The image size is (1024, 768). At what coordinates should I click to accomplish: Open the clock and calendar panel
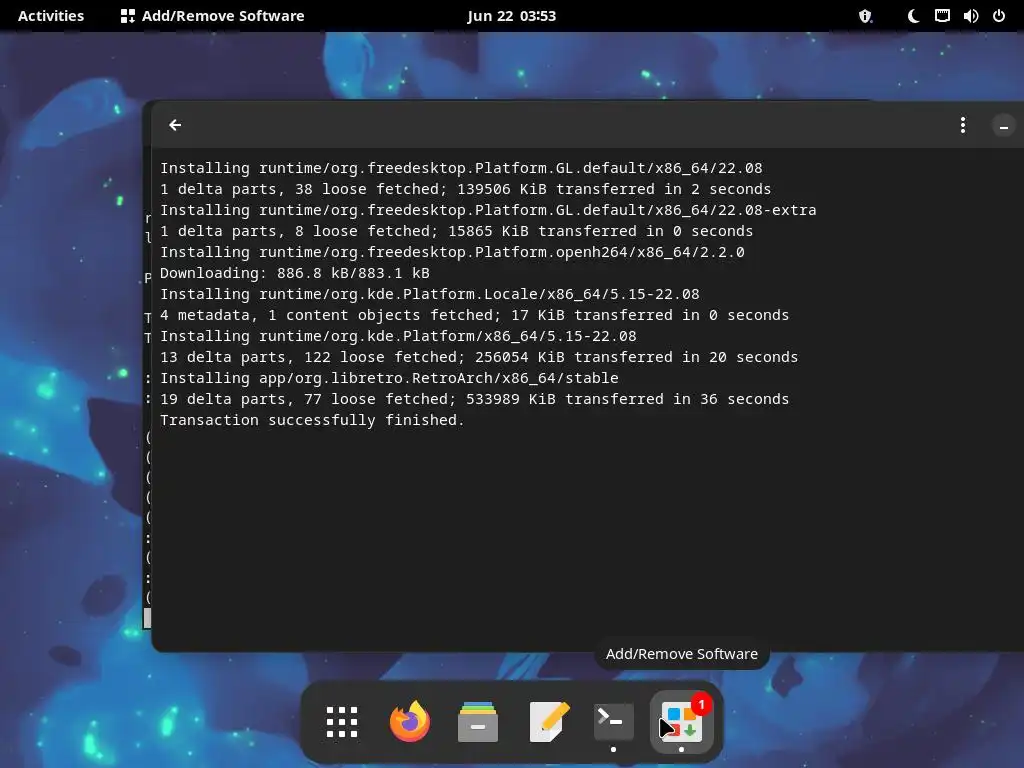[511, 16]
